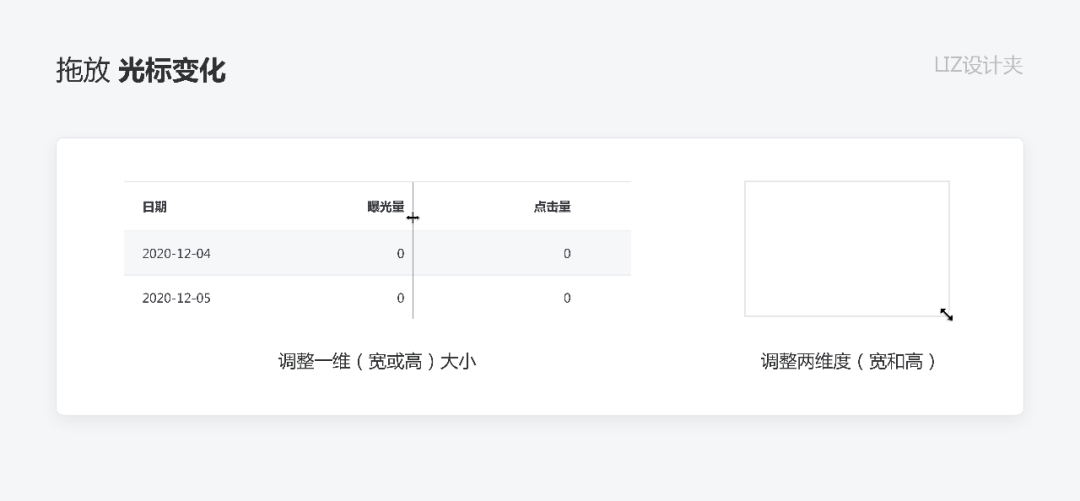Click the rectangle's bottom-right corner handle

coord(949,316)
